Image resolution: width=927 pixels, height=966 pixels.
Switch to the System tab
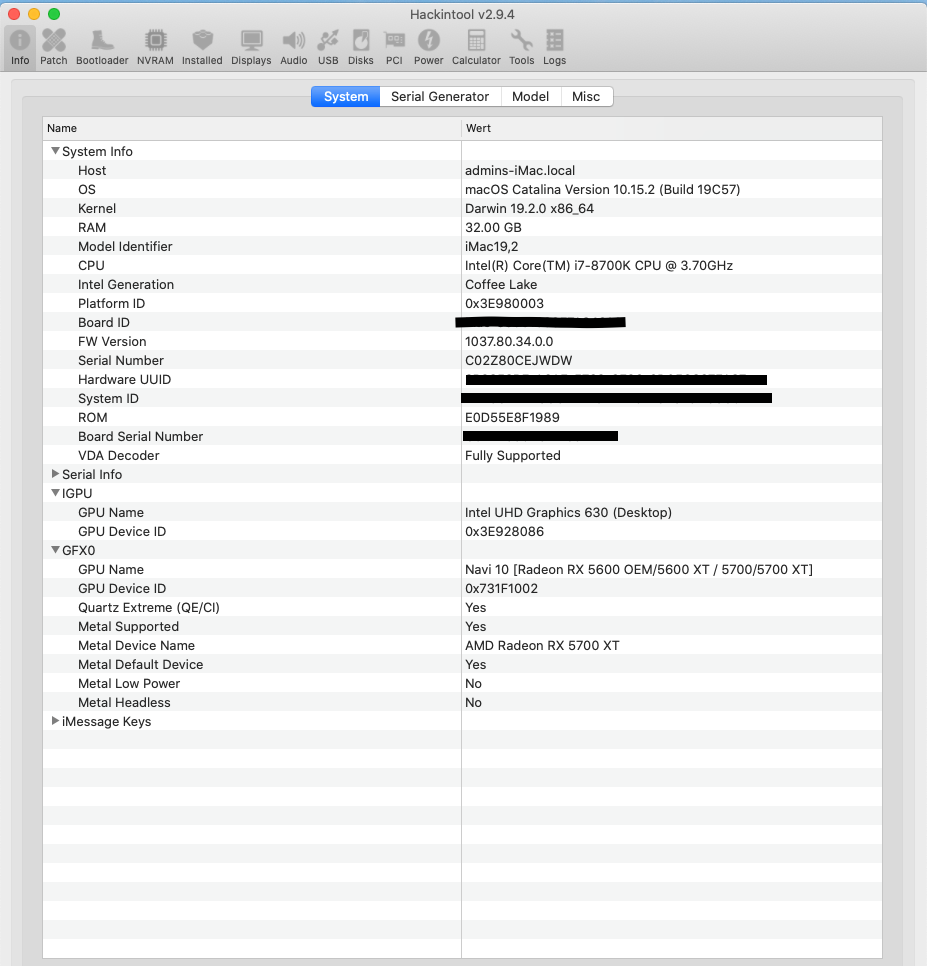pos(346,97)
